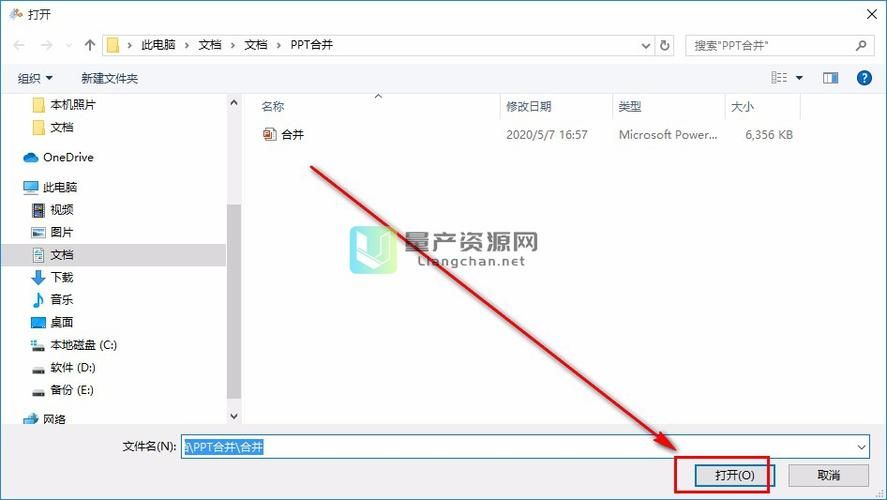Screen dimensions: 887x500
Task: Click the 合并 file's PowerPoint icon
Action: click(x=269, y=135)
